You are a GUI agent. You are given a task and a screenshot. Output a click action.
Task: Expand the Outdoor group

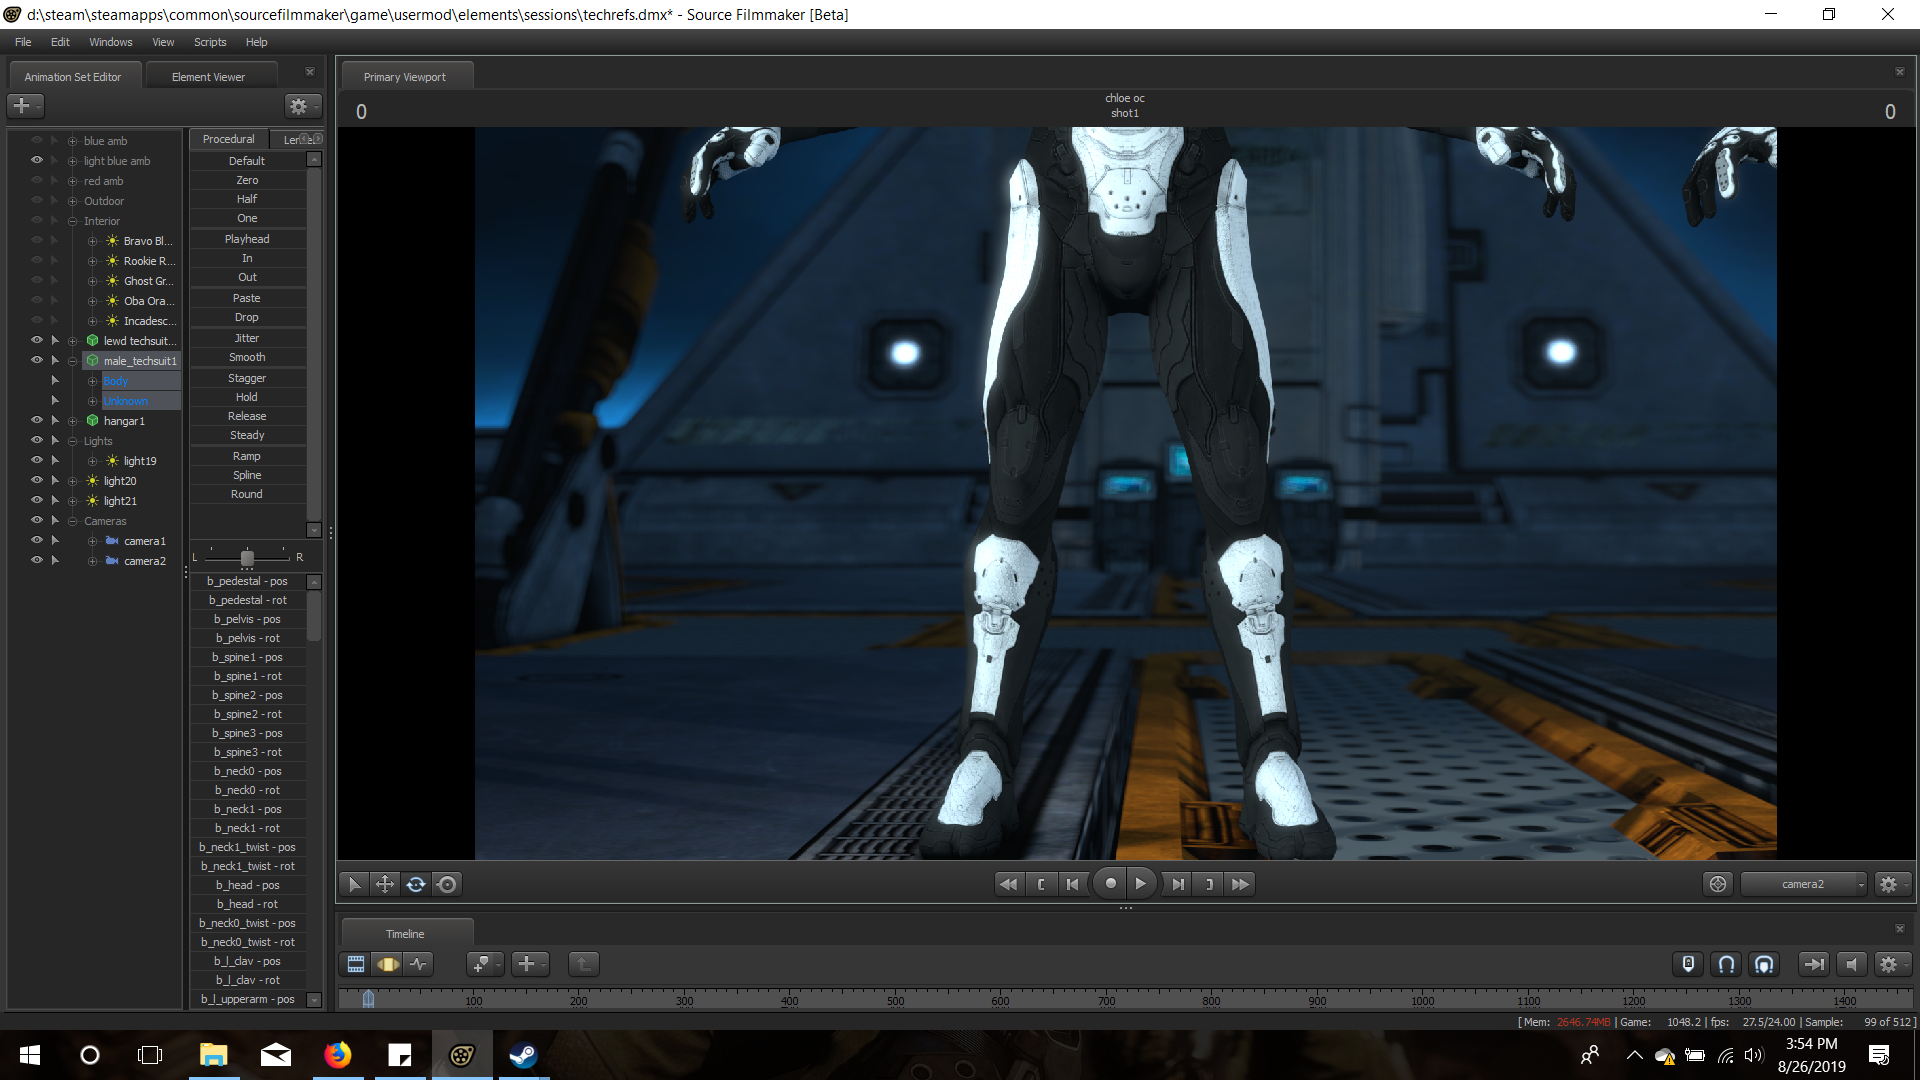click(72, 201)
